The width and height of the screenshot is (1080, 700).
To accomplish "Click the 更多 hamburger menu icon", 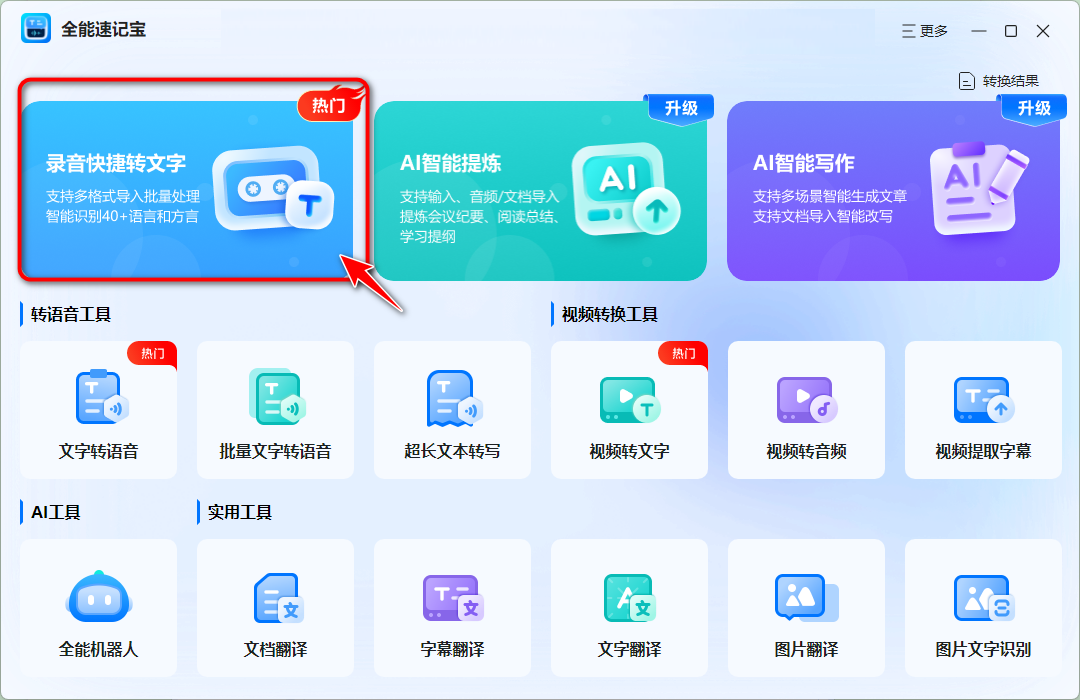I will [x=908, y=31].
